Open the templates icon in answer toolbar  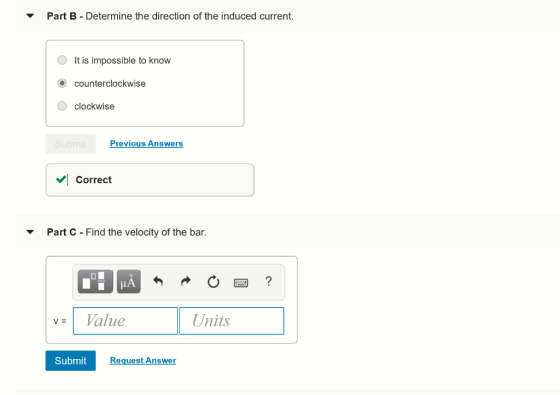95,281
